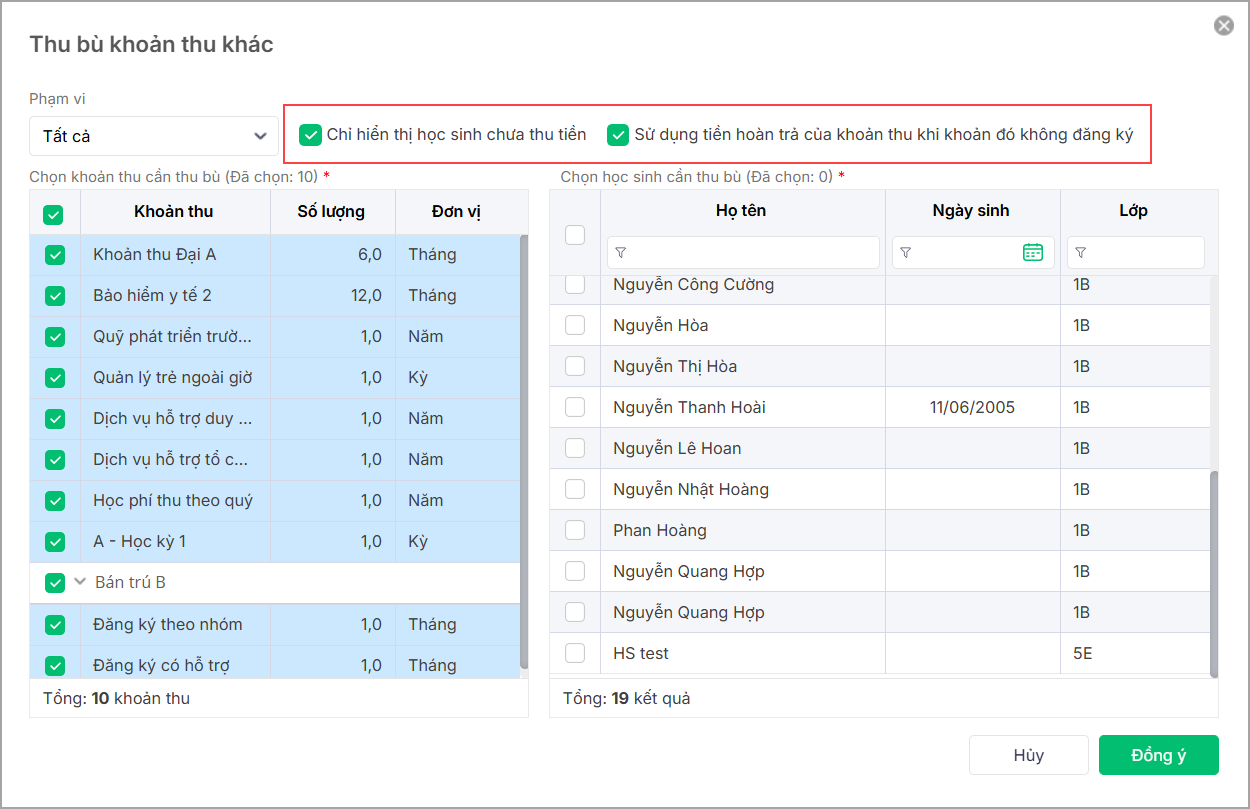
Task: Select the checkbox for Nguyễn Thanh Hoài
Action: 575,407
